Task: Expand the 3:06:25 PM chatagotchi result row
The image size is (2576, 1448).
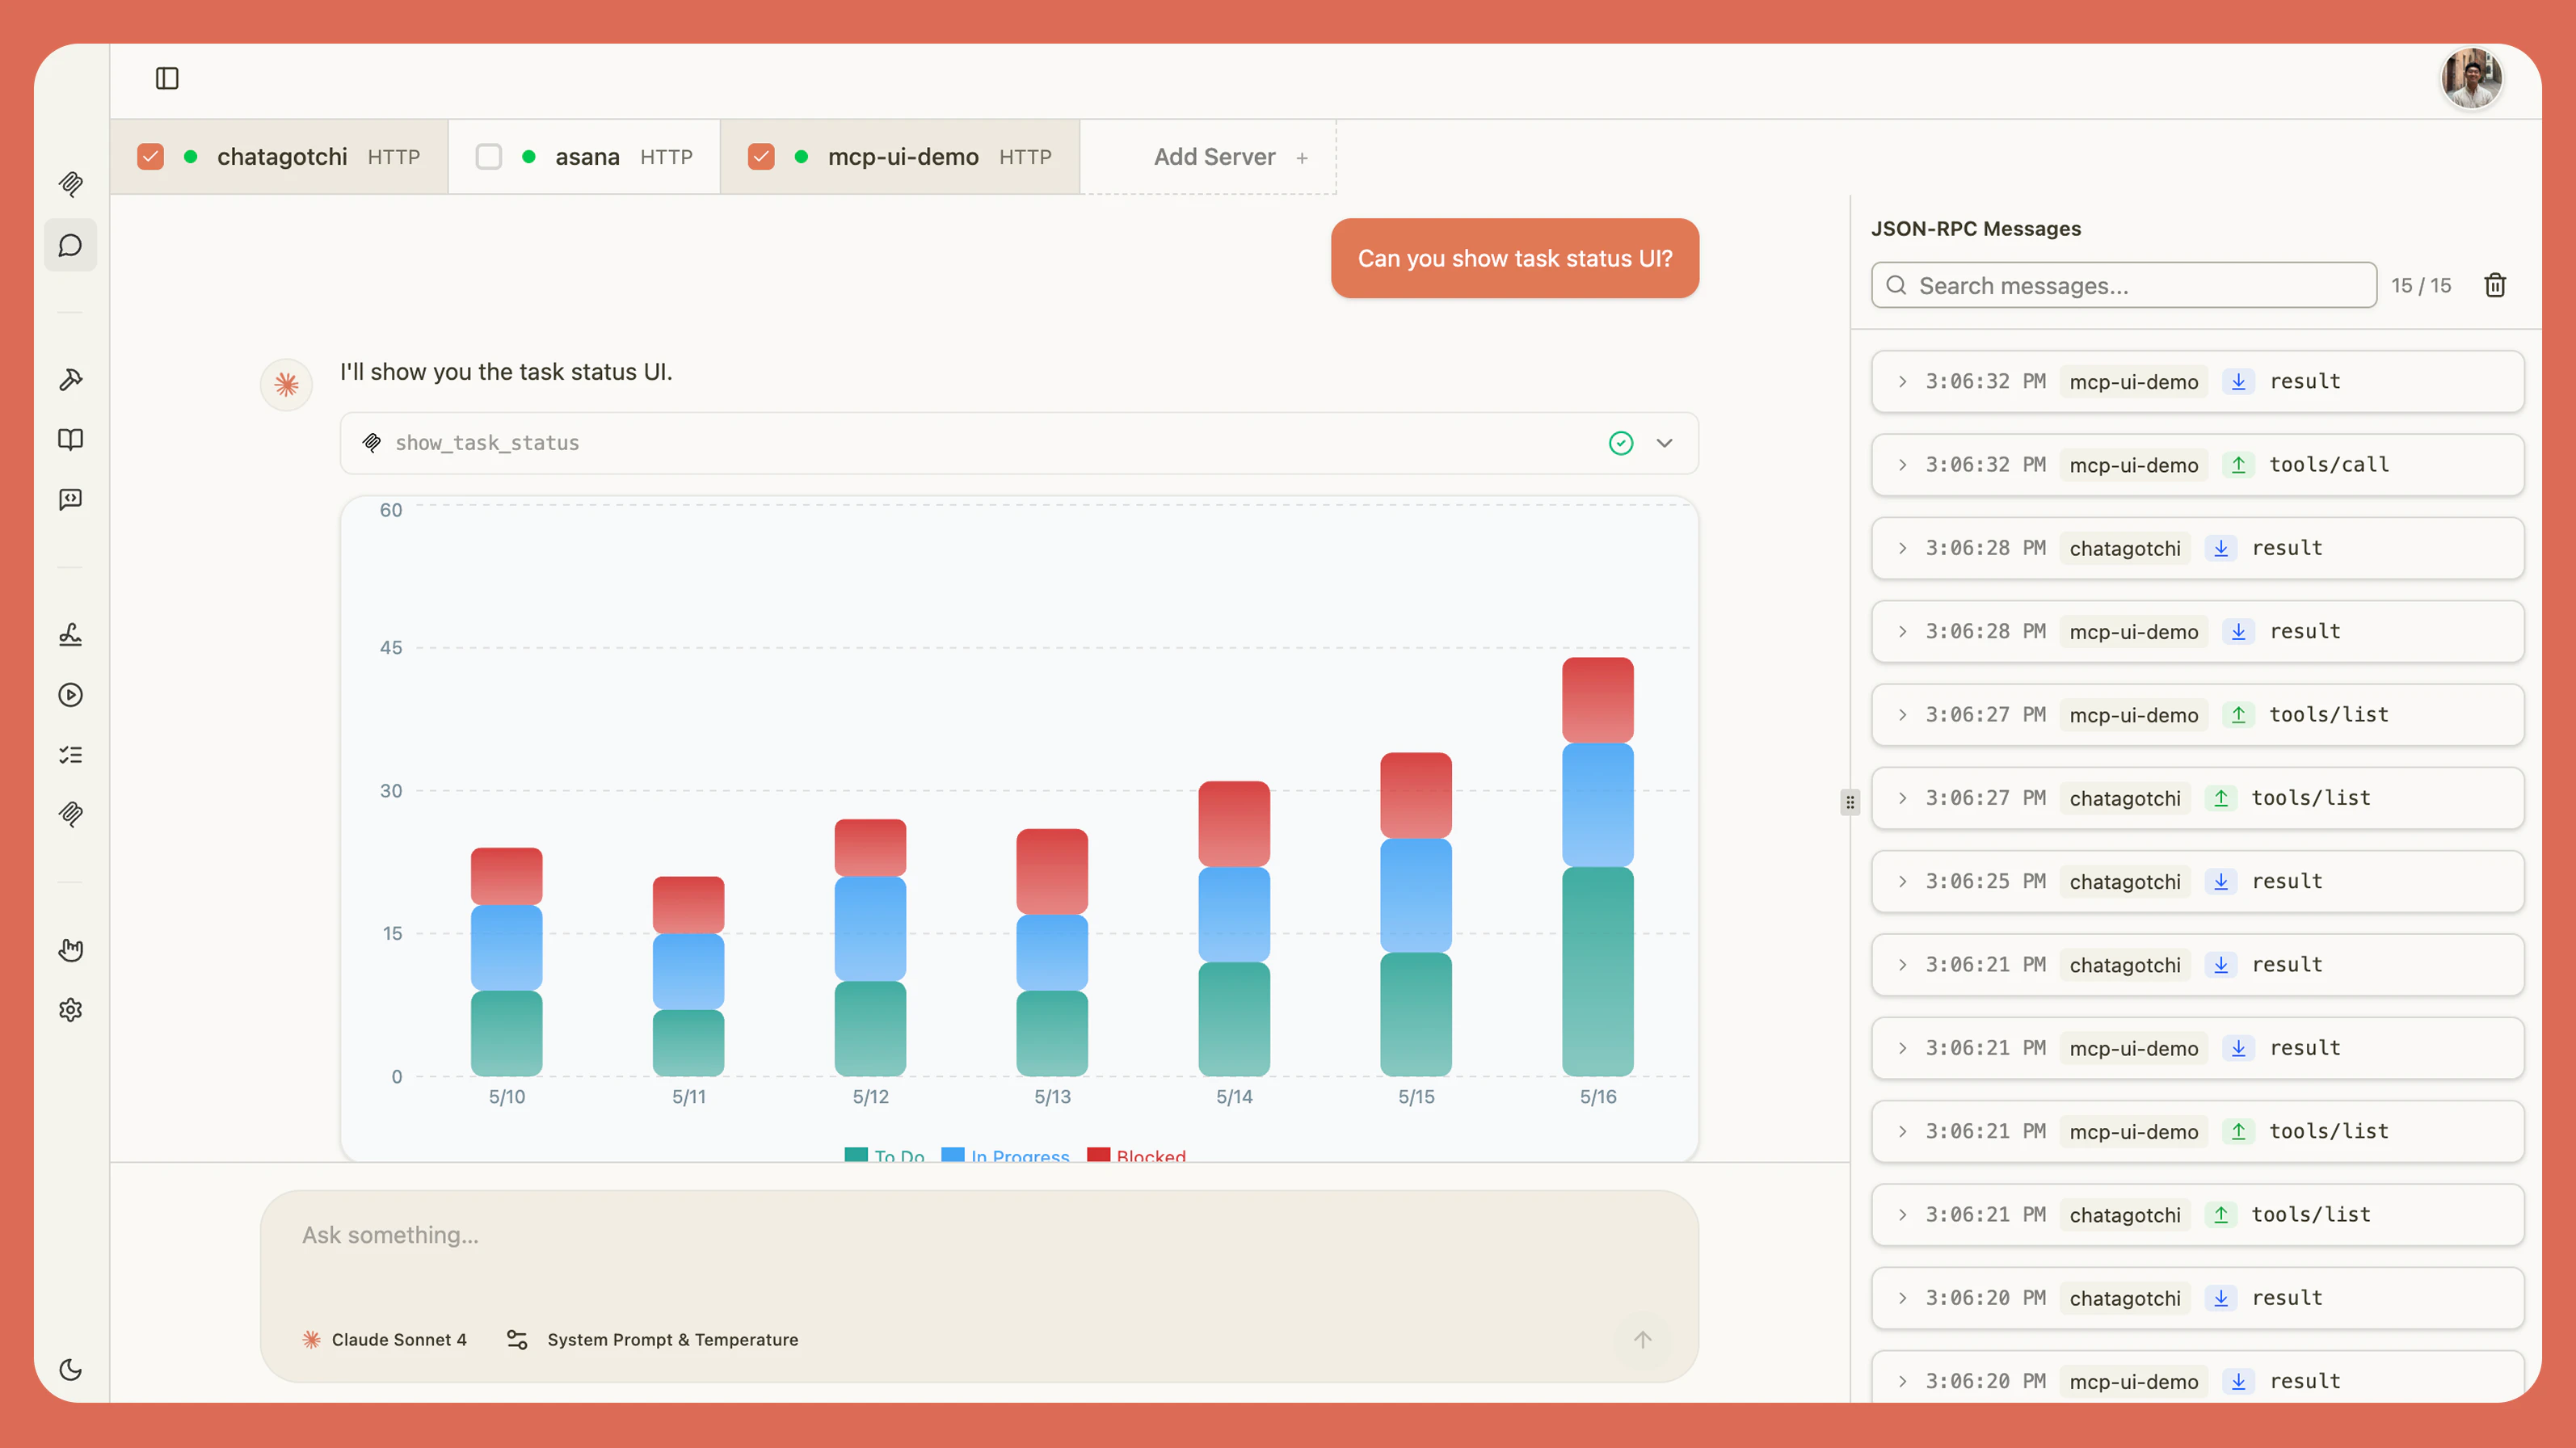Action: pos(1902,881)
